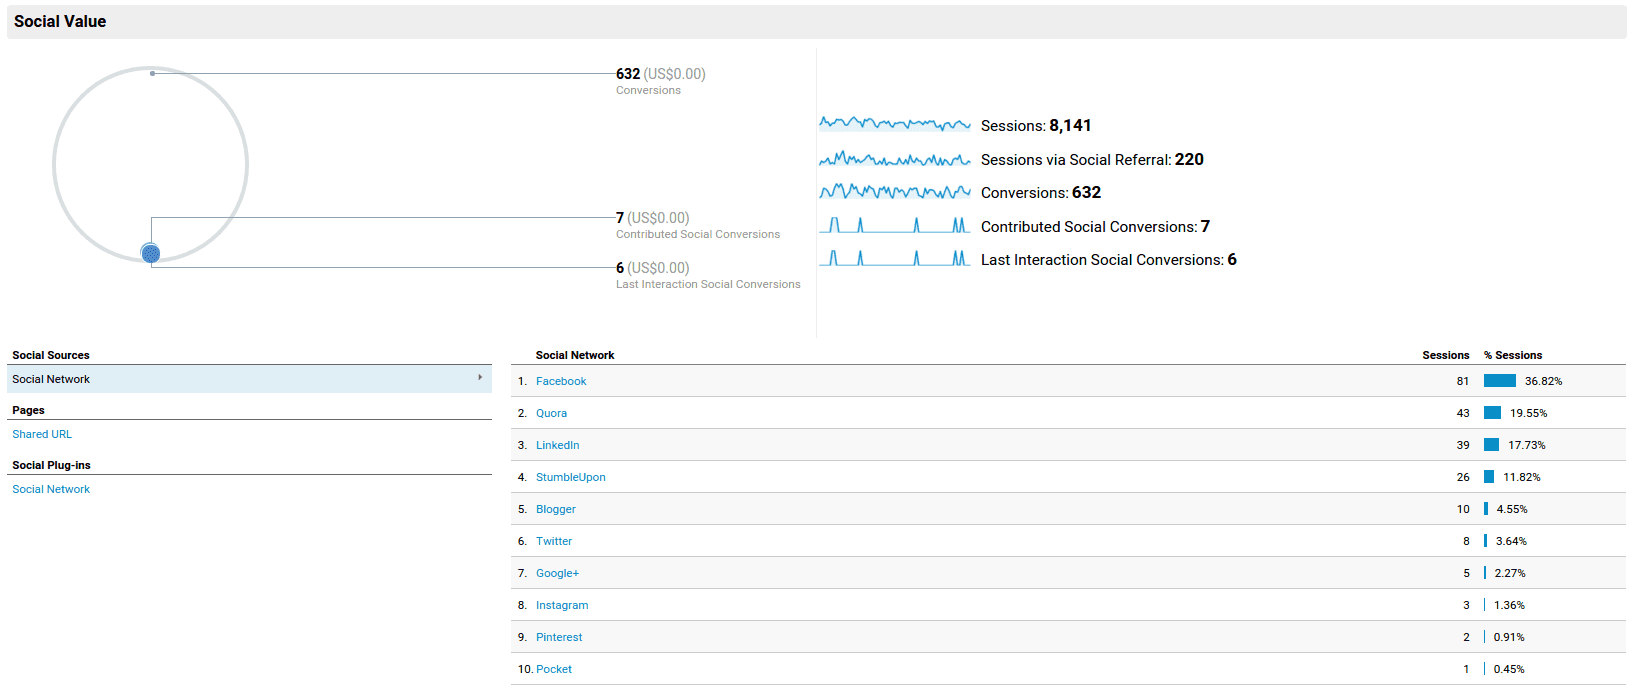
Task: Click the Social Plug-ins heading
Action: coord(51,465)
